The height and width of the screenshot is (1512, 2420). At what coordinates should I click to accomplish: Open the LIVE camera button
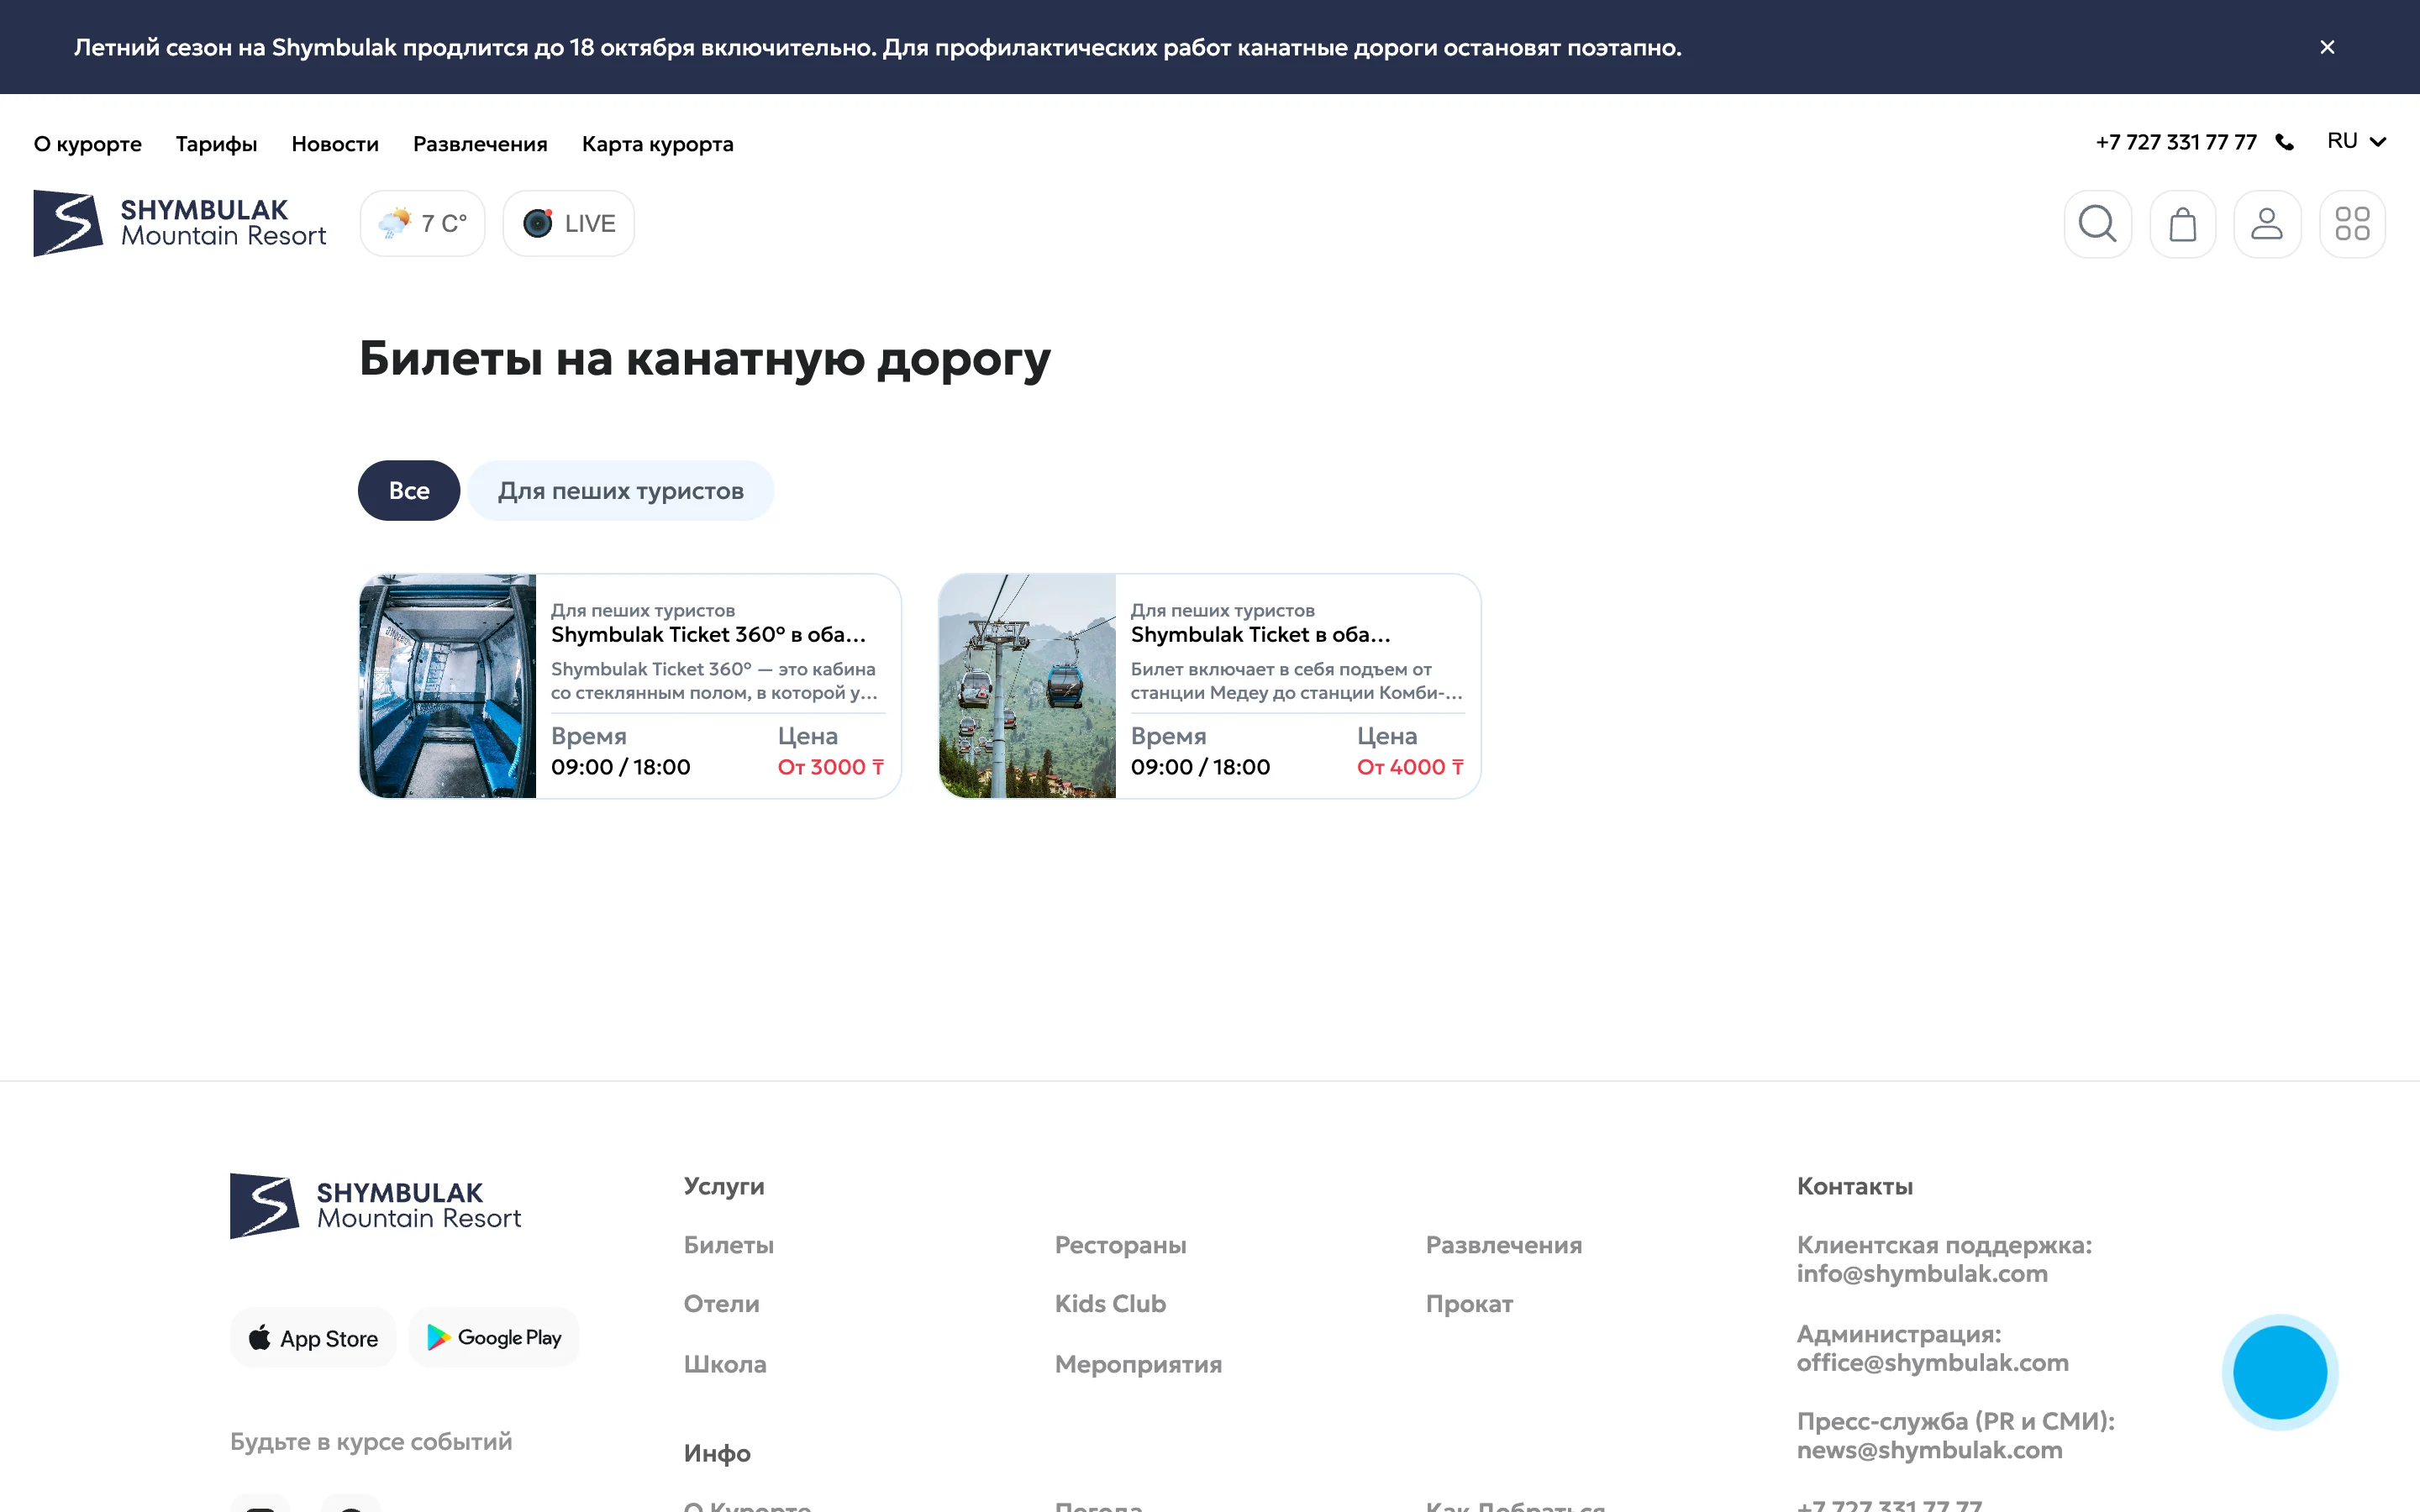(568, 223)
